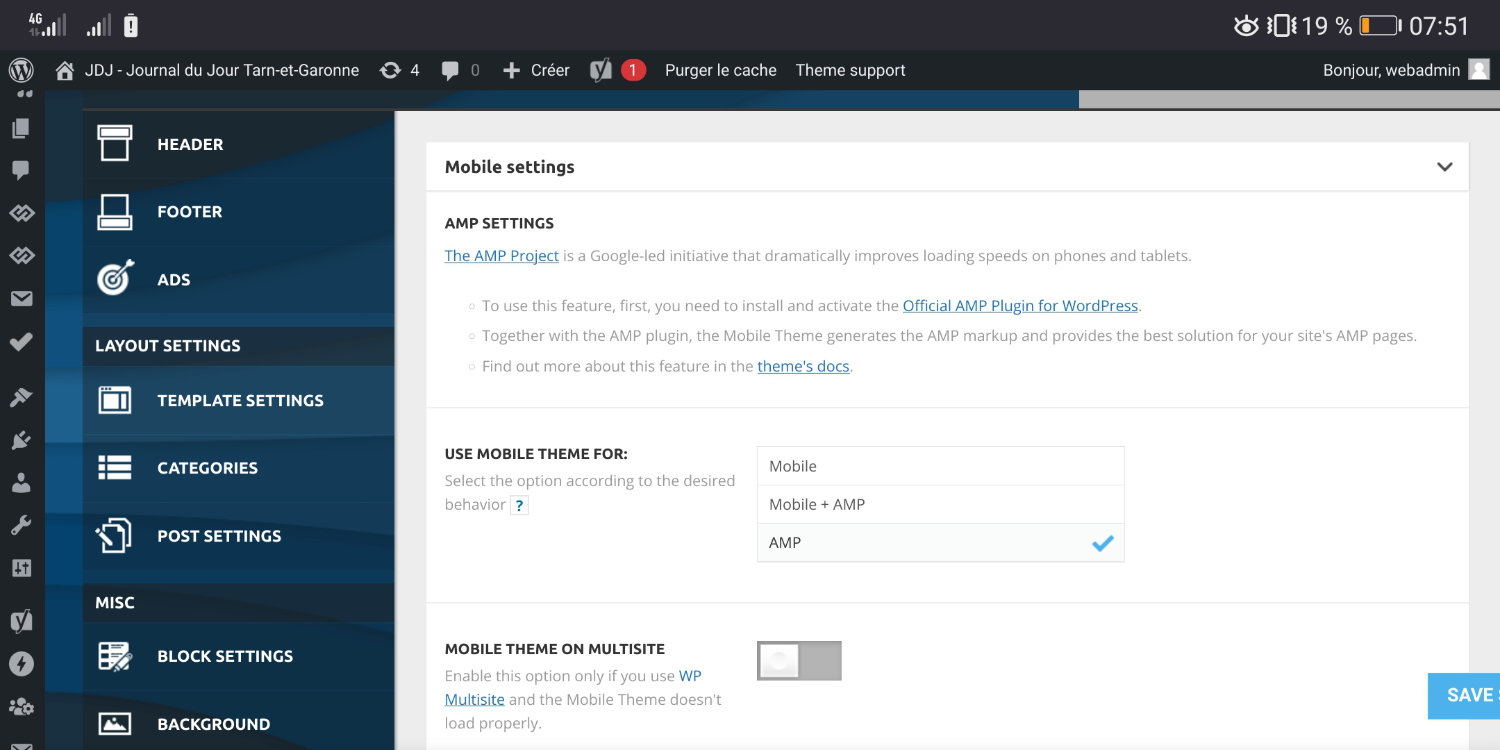Click the plus icon next to Créer
1500x750 pixels.
coord(511,71)
